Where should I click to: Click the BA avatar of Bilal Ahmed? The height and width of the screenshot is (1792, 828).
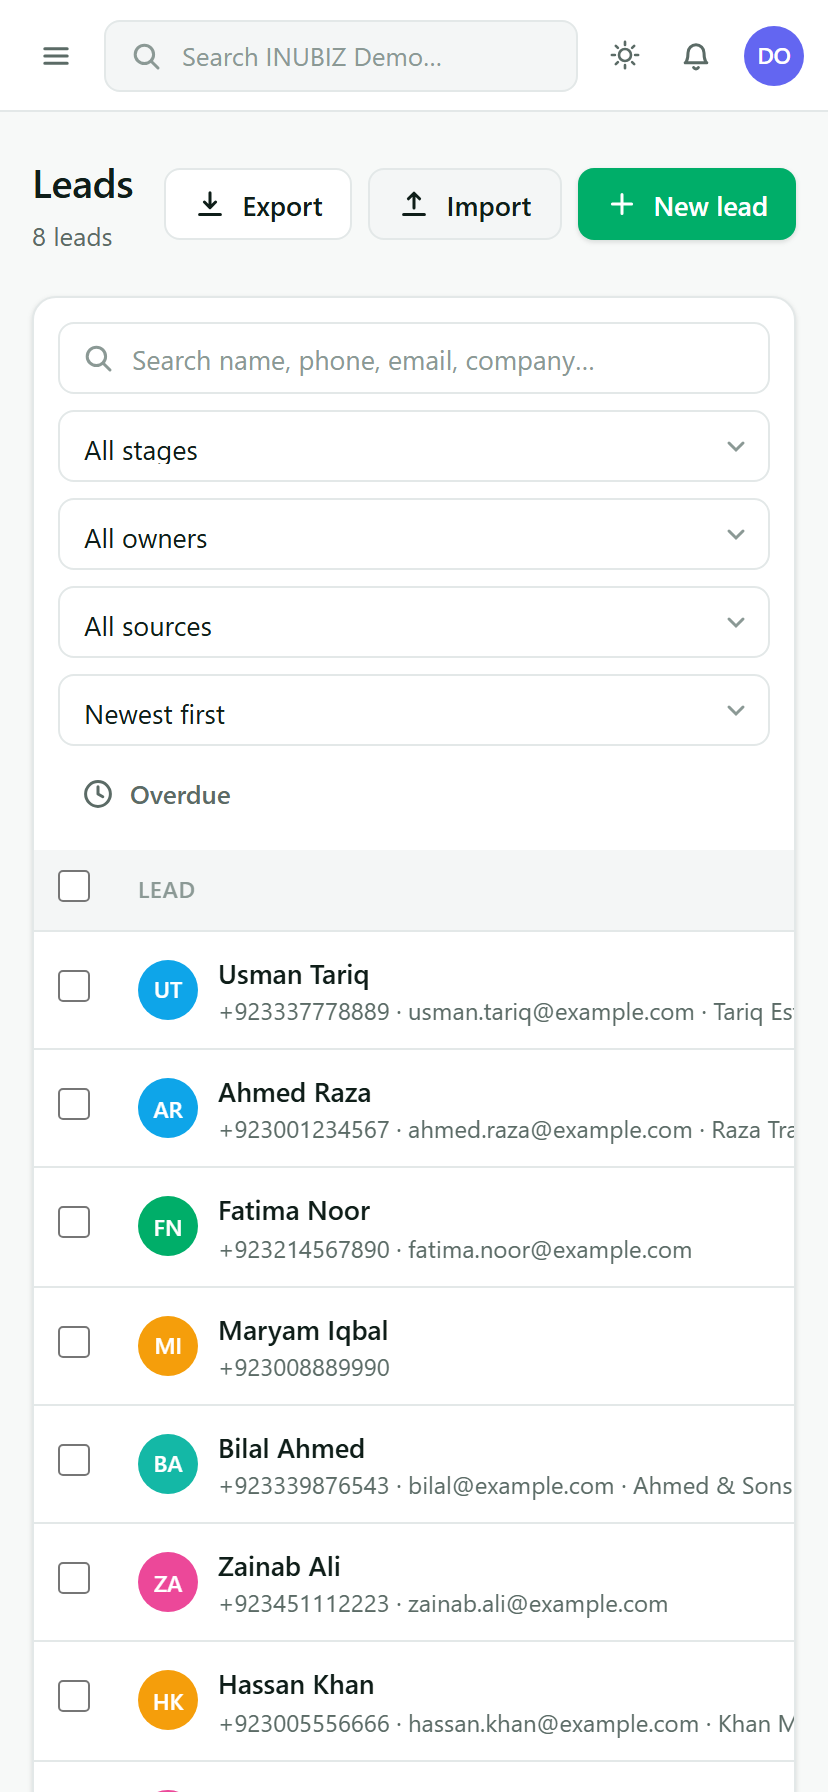(x=168, y=1464)
